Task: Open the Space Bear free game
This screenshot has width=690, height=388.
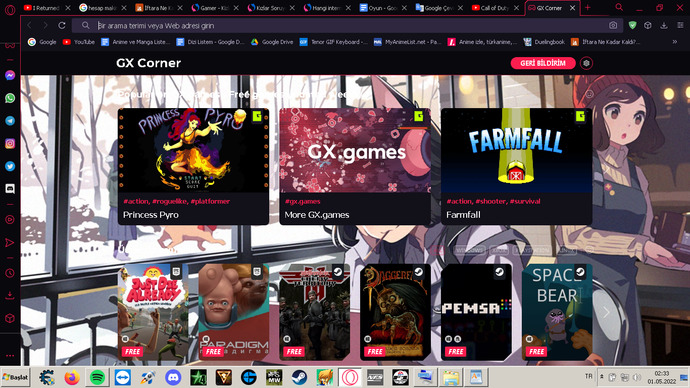Action: point(557,312)
